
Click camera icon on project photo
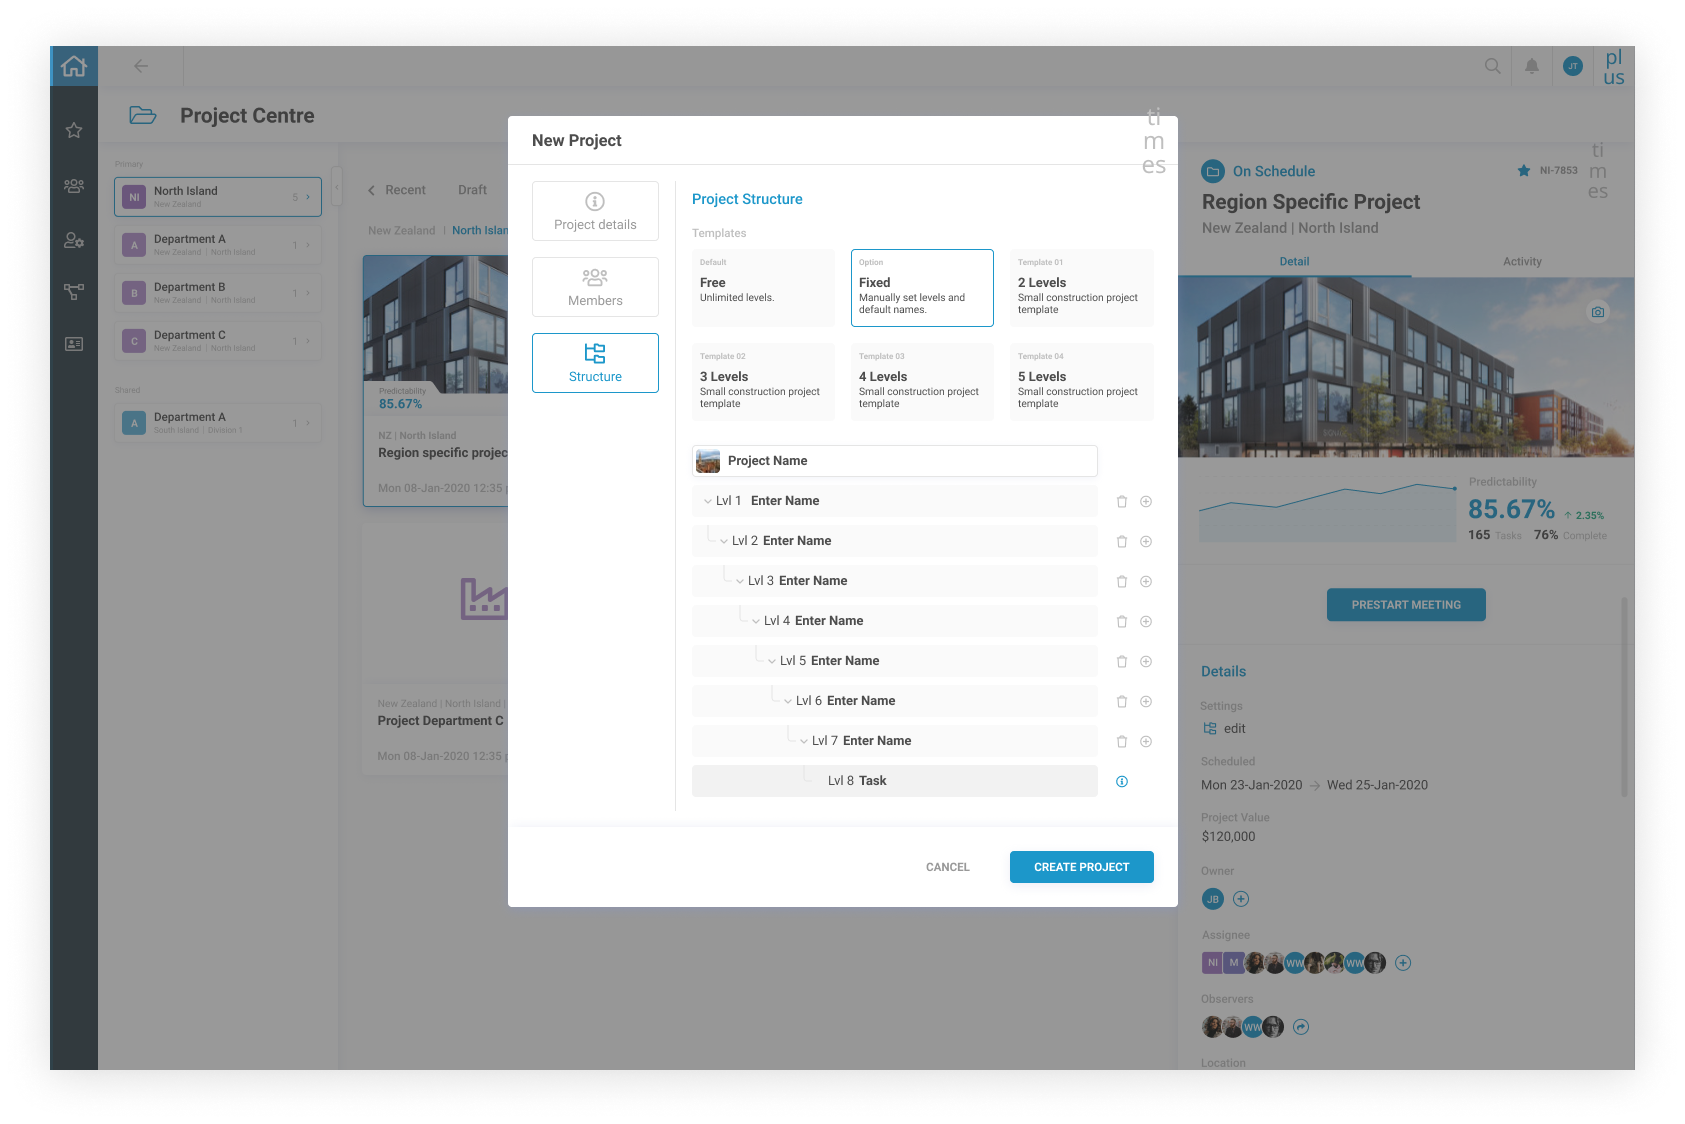click(1597, 312)
